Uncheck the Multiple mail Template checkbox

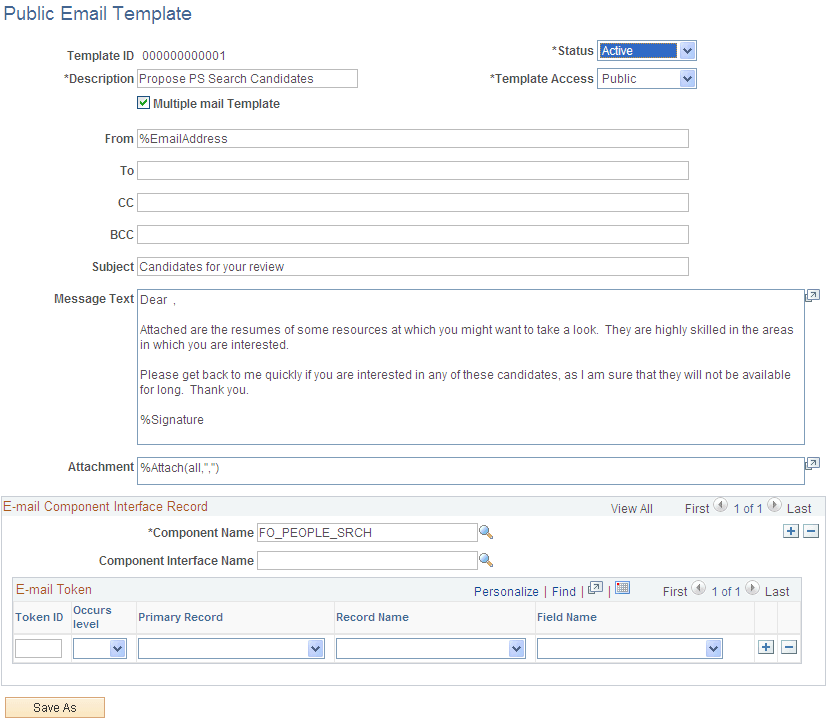click(143, 103)
